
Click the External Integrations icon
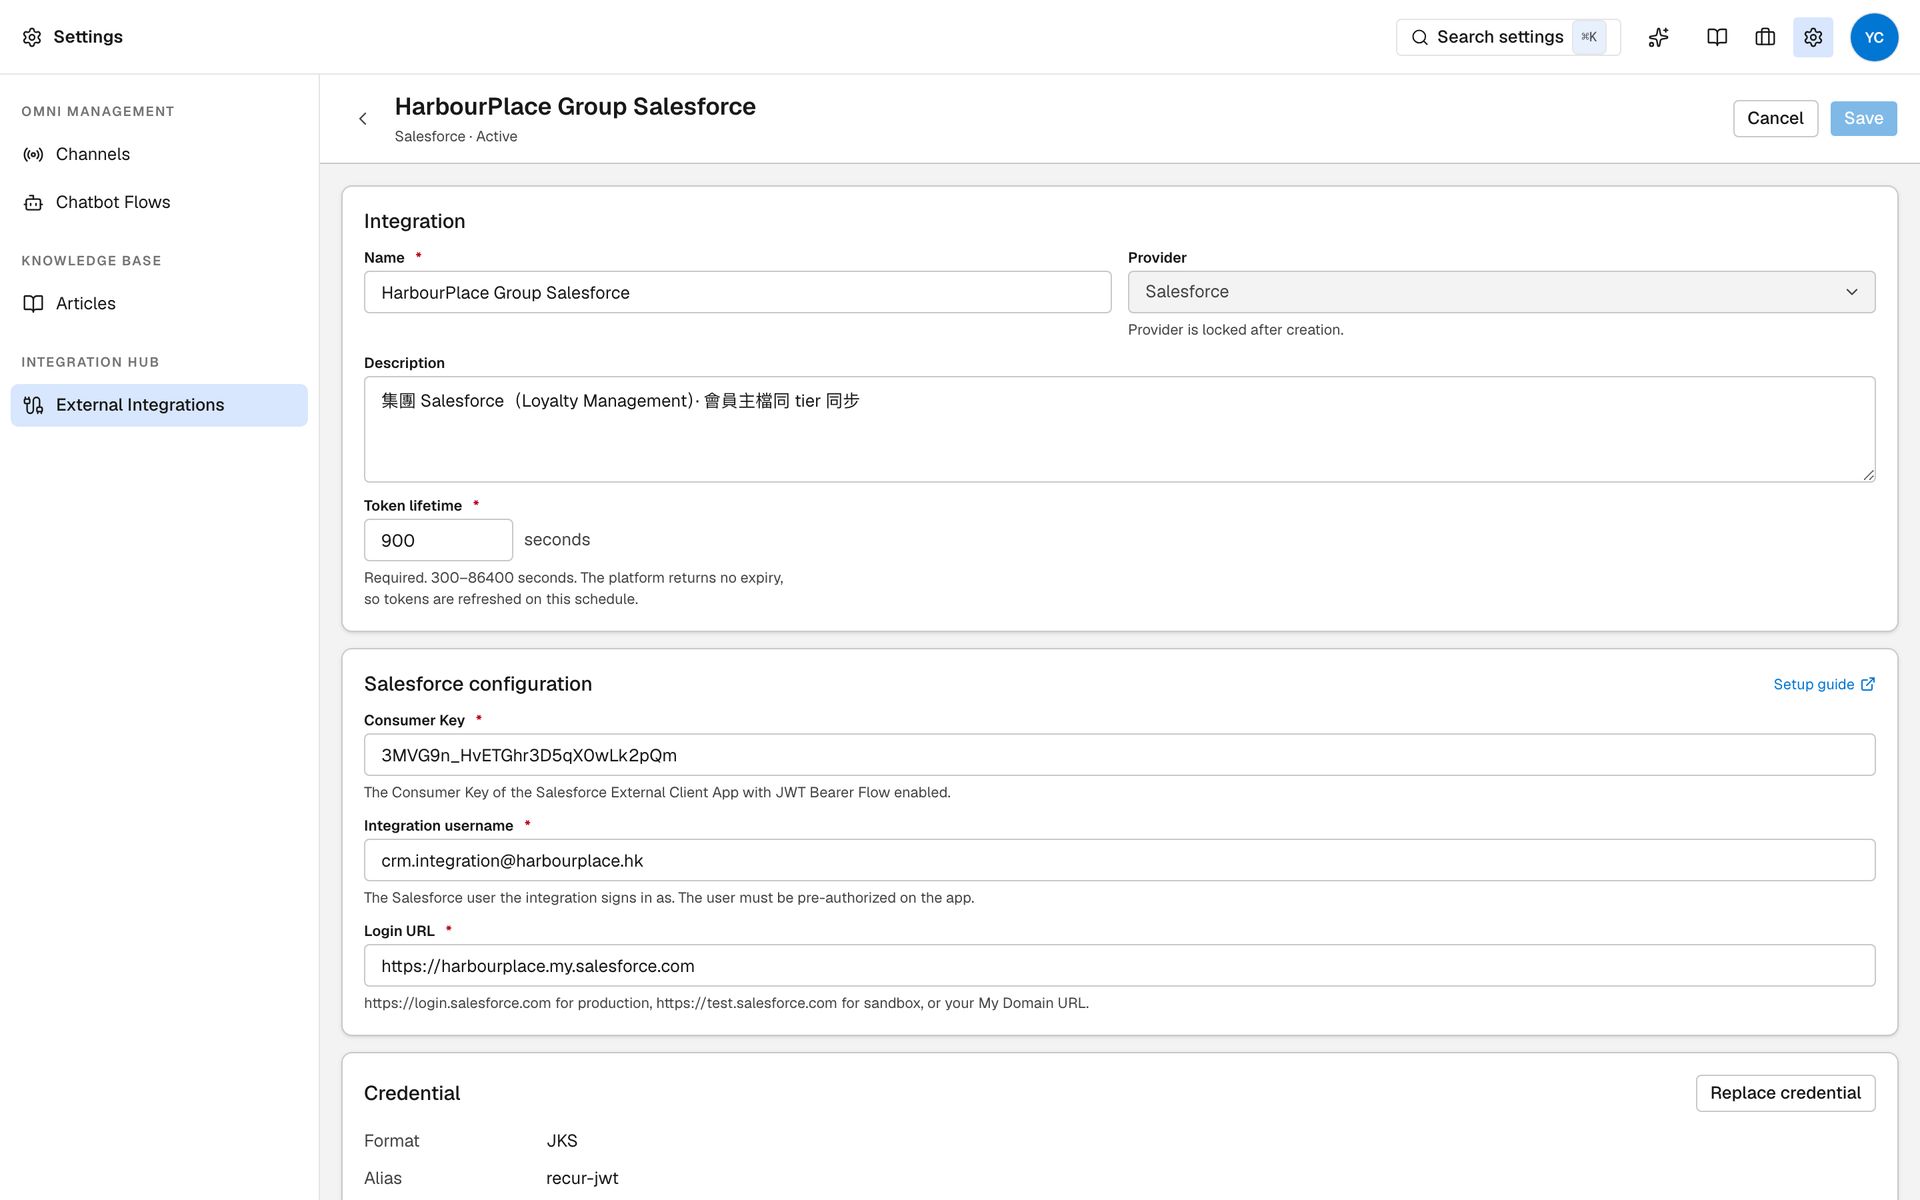point(33,405)
